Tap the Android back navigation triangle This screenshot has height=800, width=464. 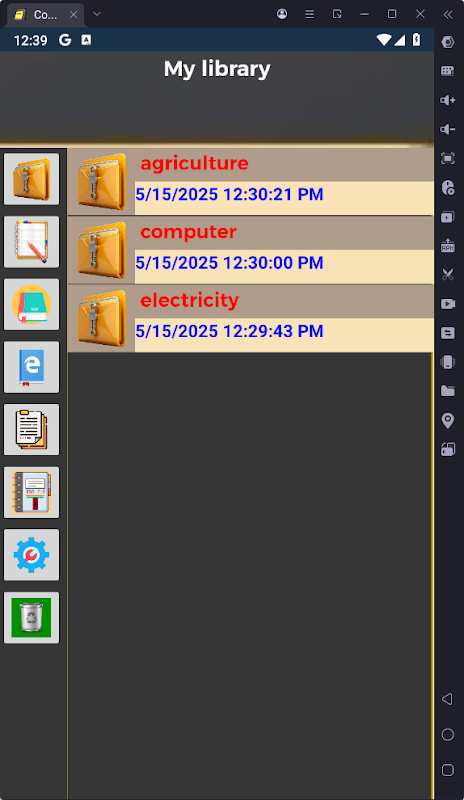pos(447,698)
